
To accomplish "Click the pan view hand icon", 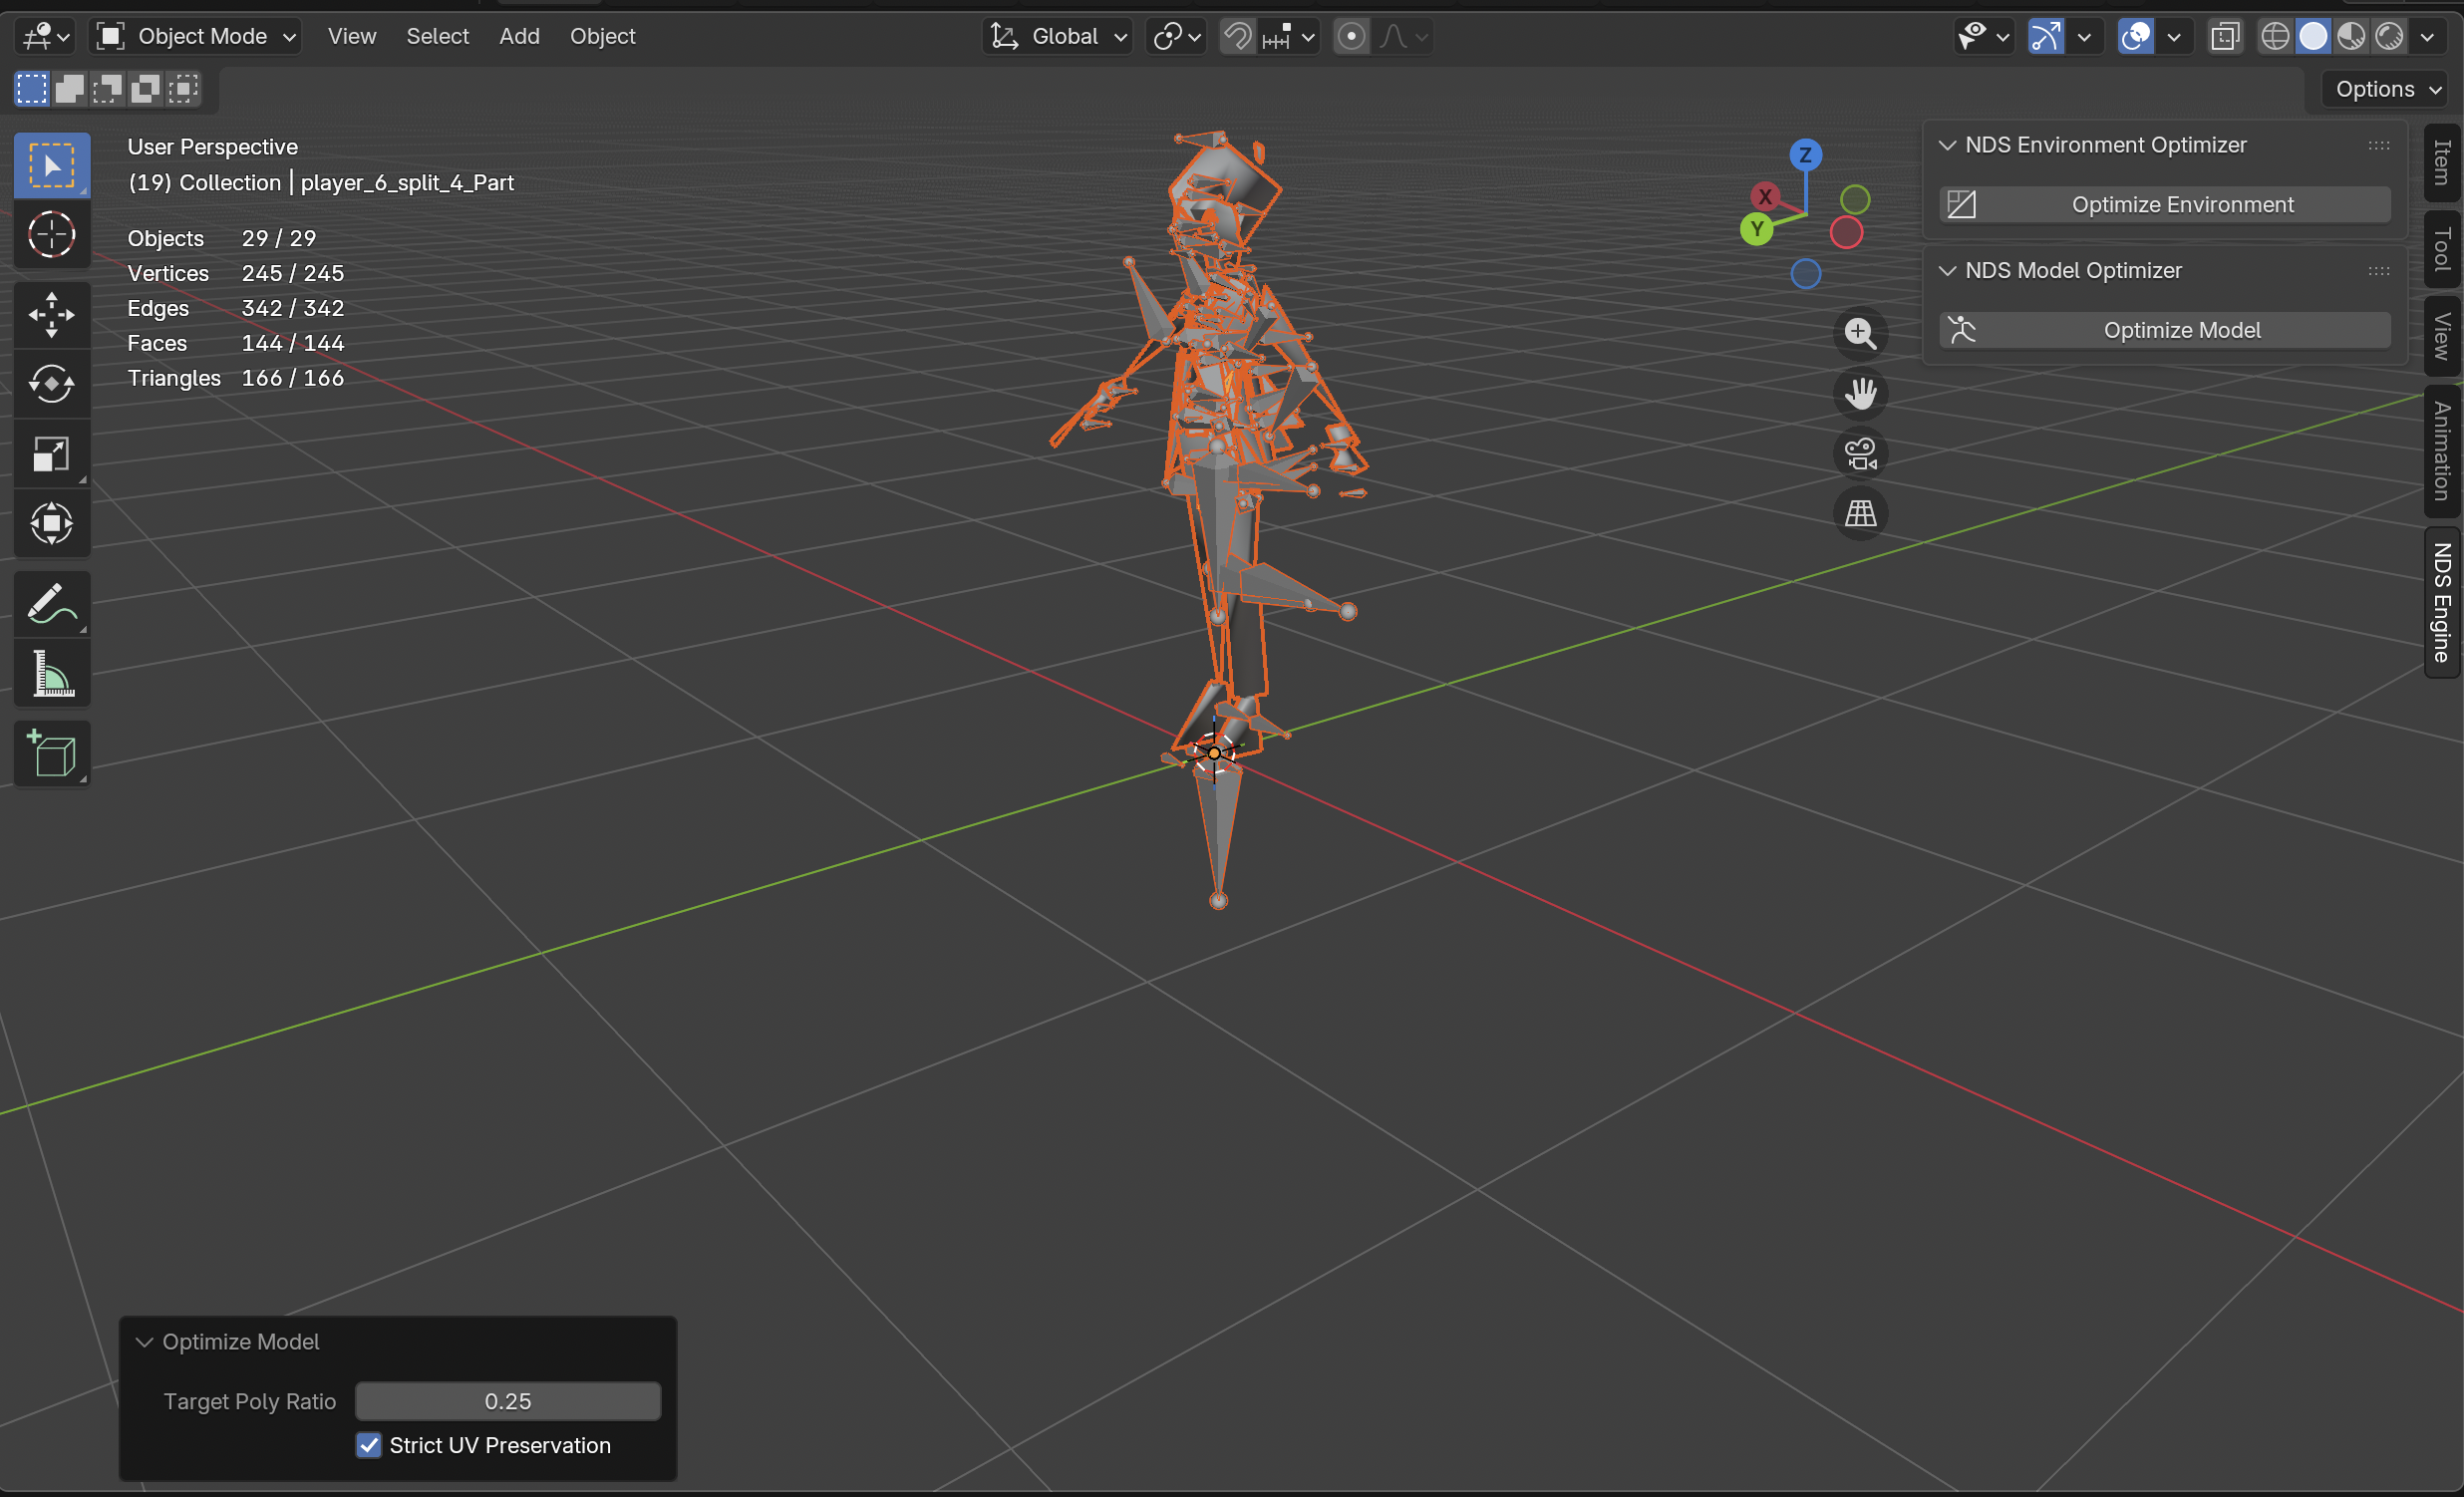I will [1860, 393].
